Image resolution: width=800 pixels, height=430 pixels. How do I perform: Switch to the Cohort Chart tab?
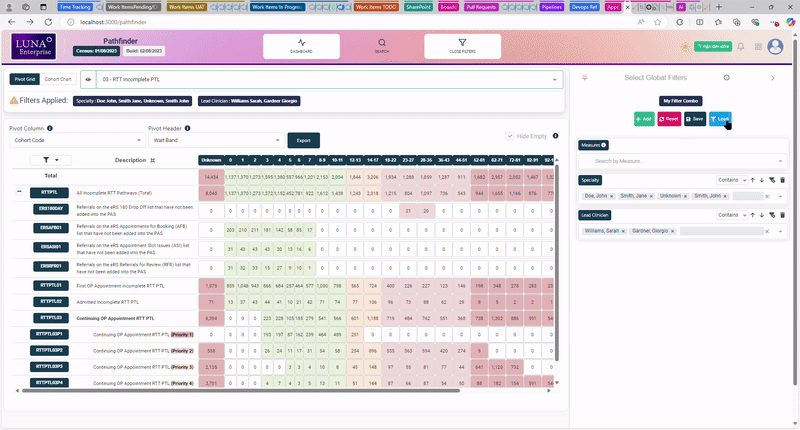[x=58, y=78]
